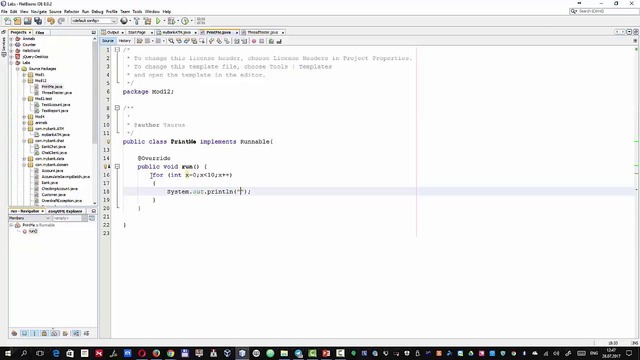This screenshot has height=360, width=640.
Task: Toggle Show Static Members filter in Navigator
Action: 34,333
